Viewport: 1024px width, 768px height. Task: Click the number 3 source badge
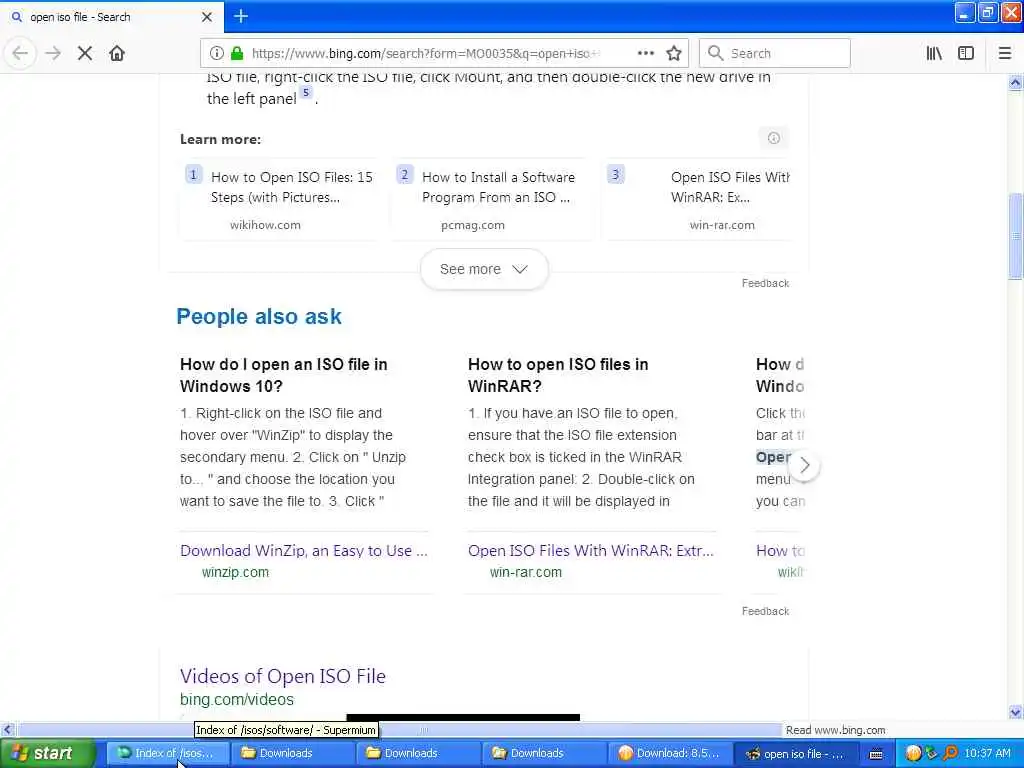[615, 174]
